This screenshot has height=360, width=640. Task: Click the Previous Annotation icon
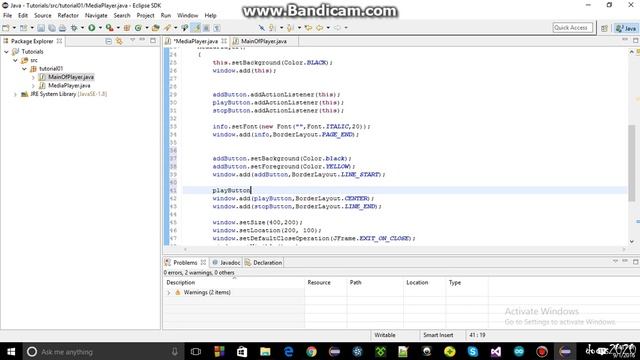point(290,28)
